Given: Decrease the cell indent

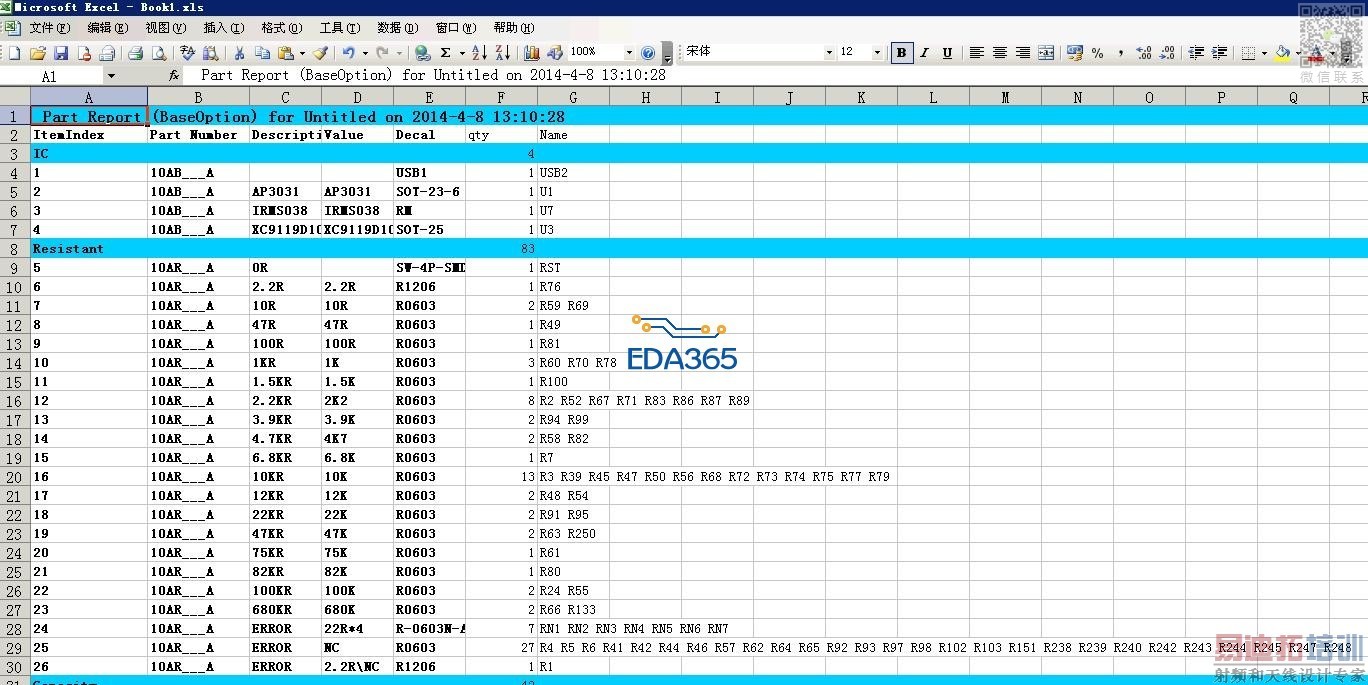Looking at the screenshot, I should point(1195,52).
